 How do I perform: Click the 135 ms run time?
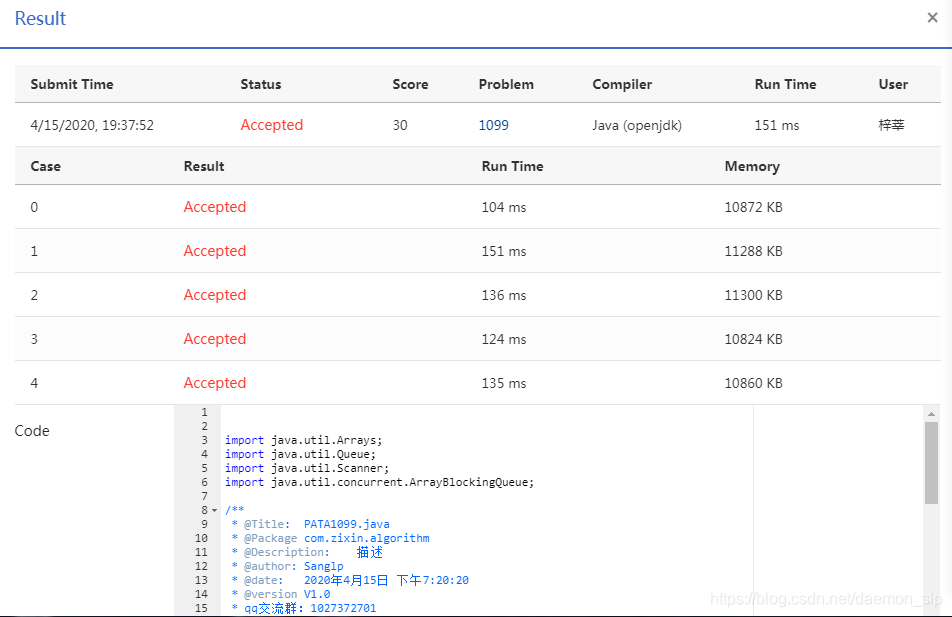[504, 383]
